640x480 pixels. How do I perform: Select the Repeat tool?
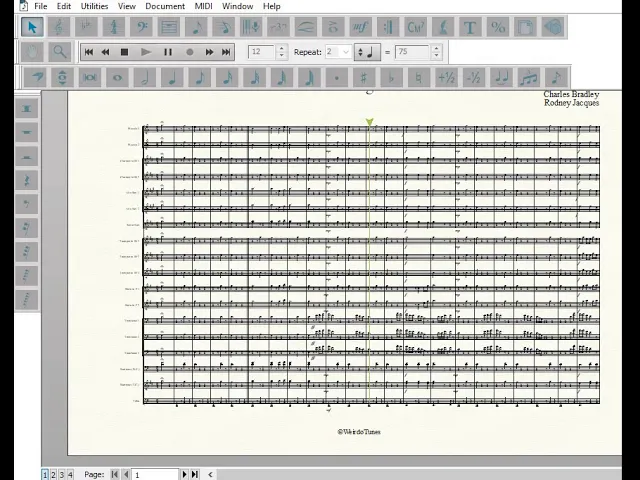388,27
